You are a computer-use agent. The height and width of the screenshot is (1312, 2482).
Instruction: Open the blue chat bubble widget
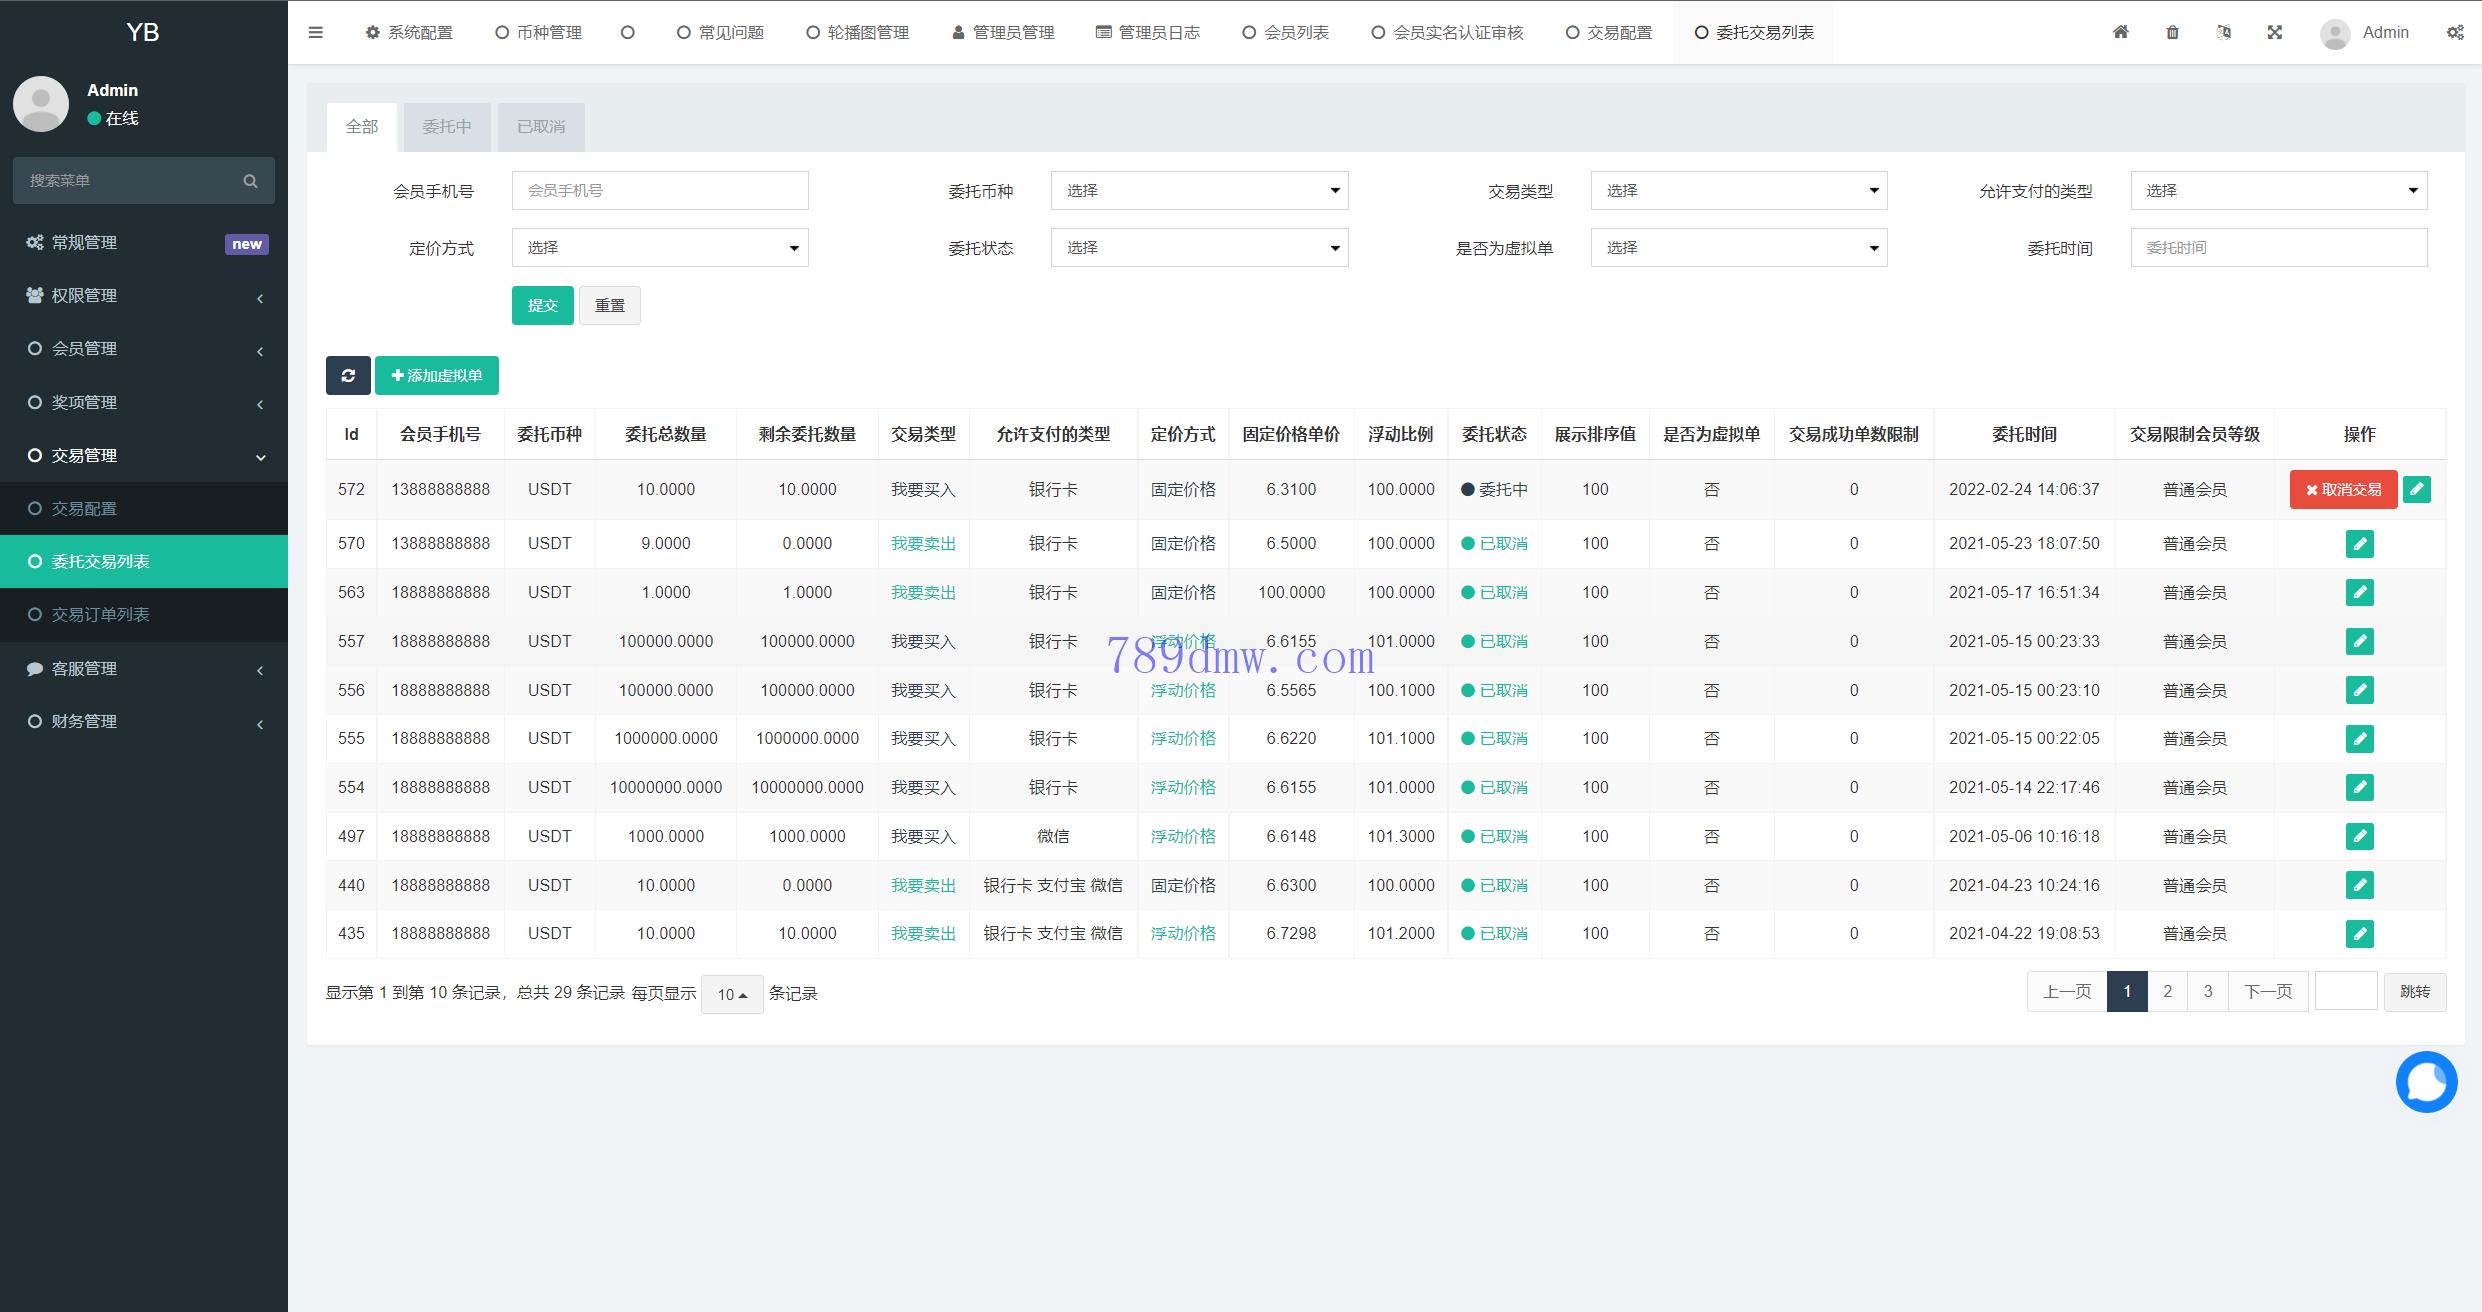click(x=2426, y=1081)
